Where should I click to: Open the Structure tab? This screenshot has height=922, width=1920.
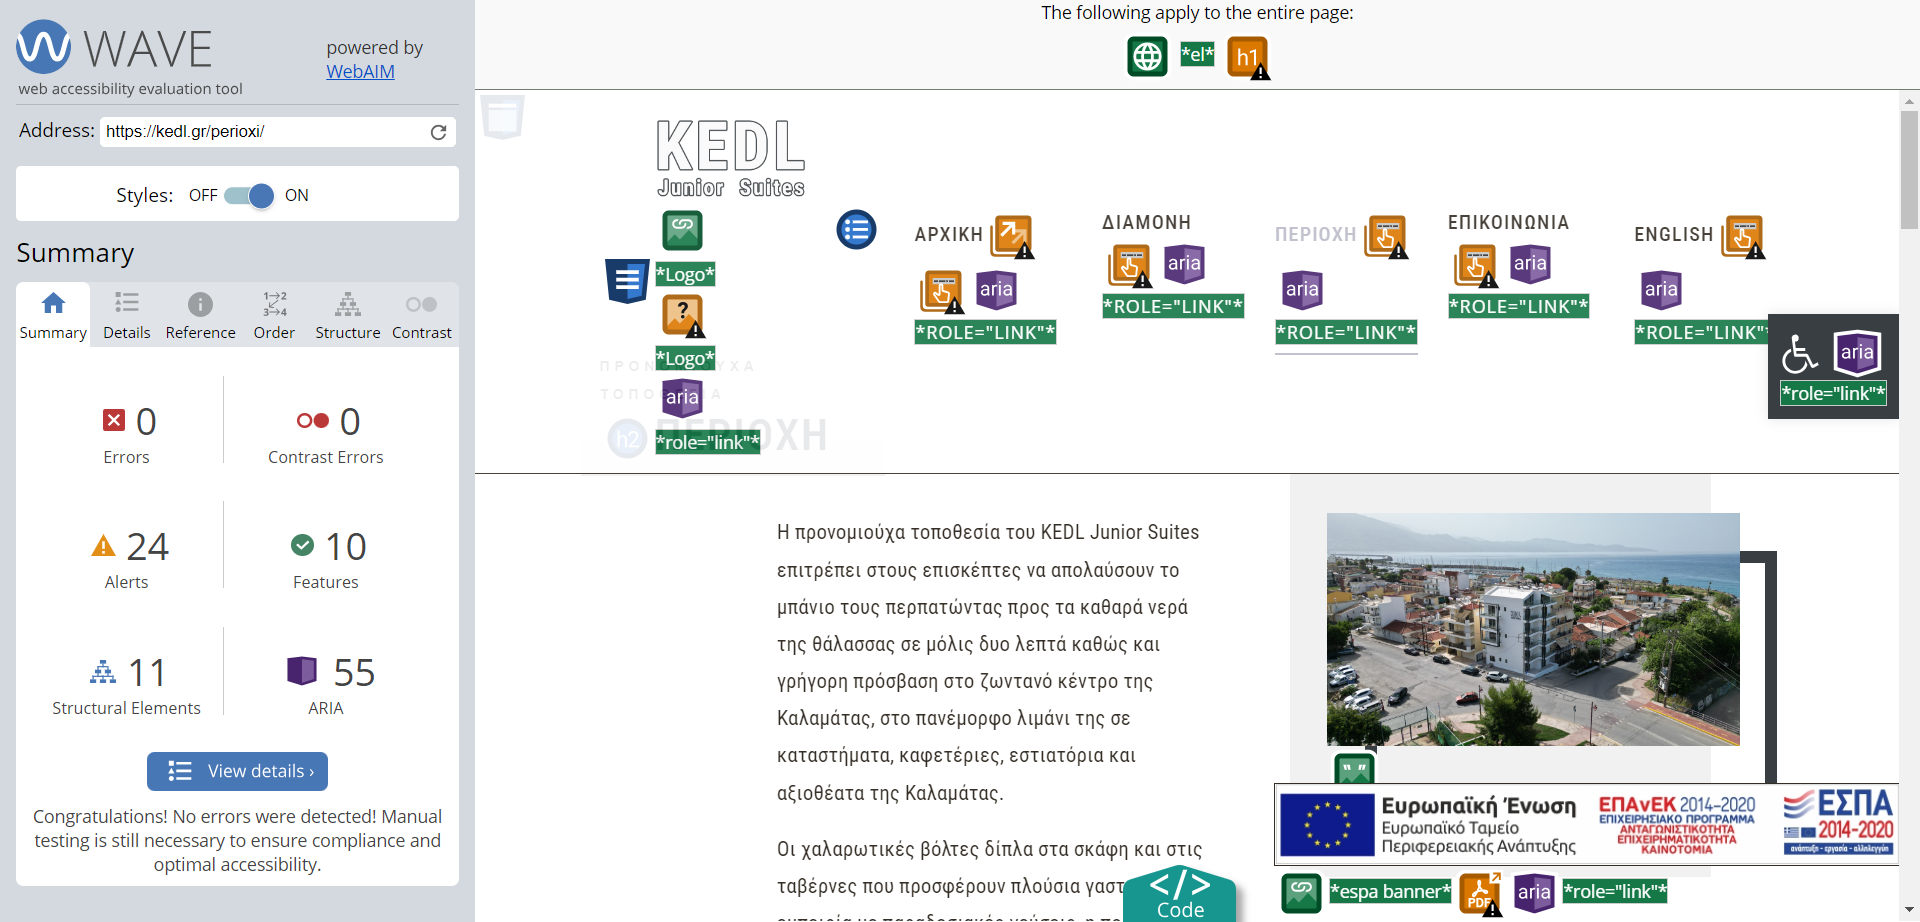pos(348,315)
